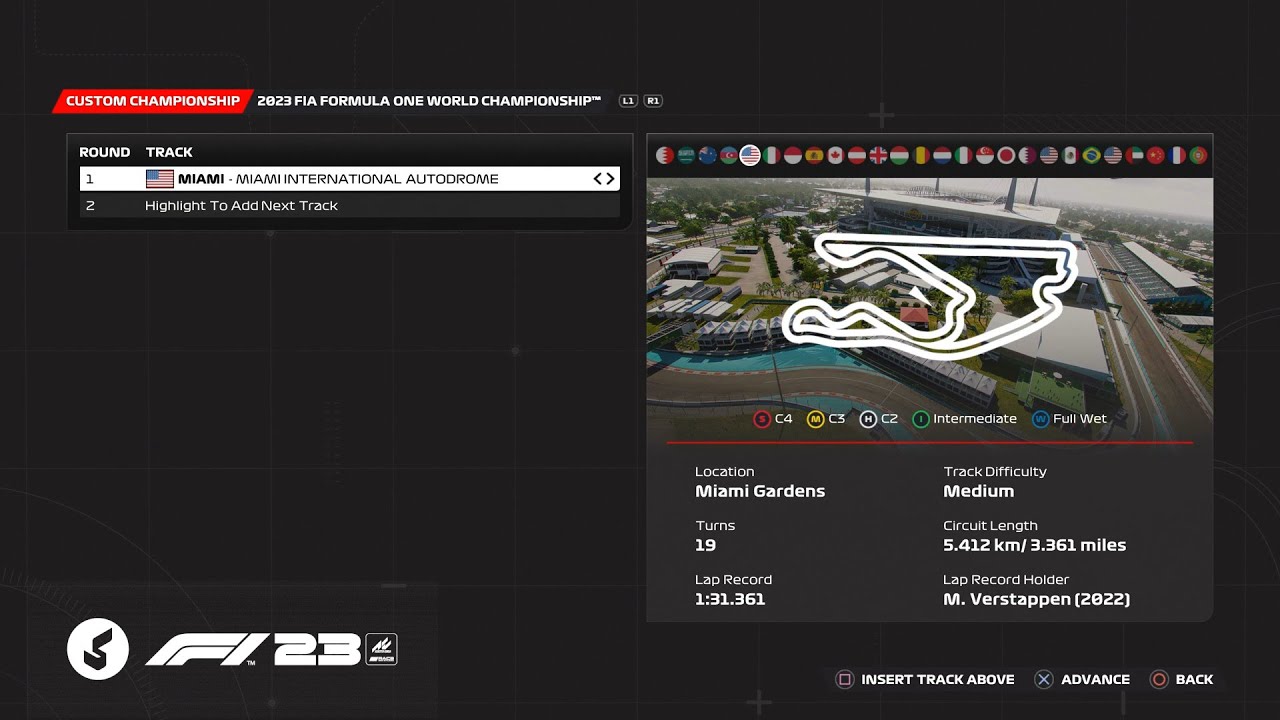1280x720 pixels.
Task: Click the yellow Medium C3 tyre icon
Action: tap(815, 419)
